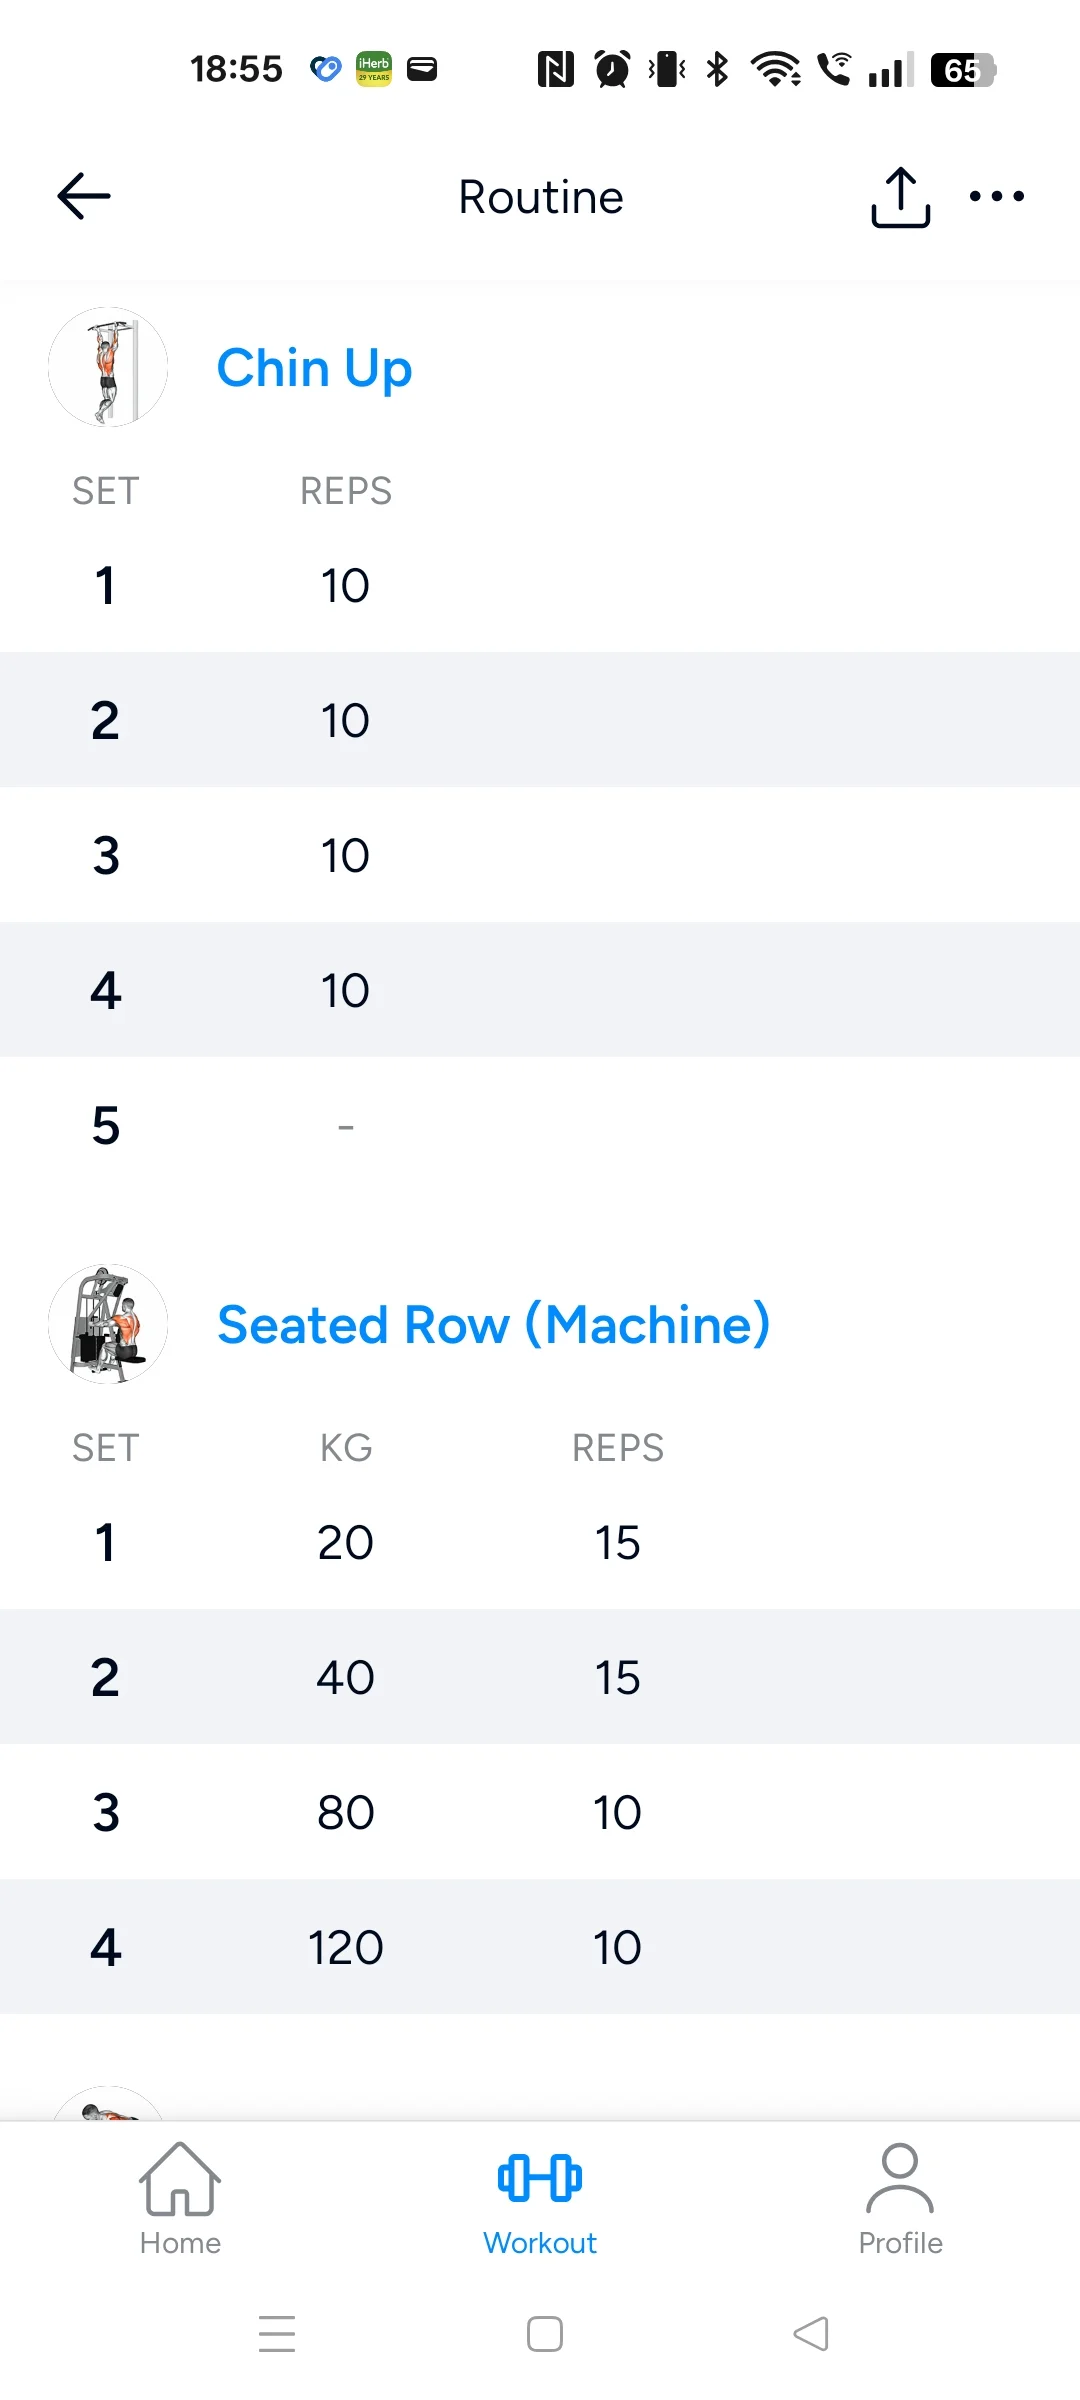
Task: Open the Seated Row (Machine) link
Action: 493,1325
